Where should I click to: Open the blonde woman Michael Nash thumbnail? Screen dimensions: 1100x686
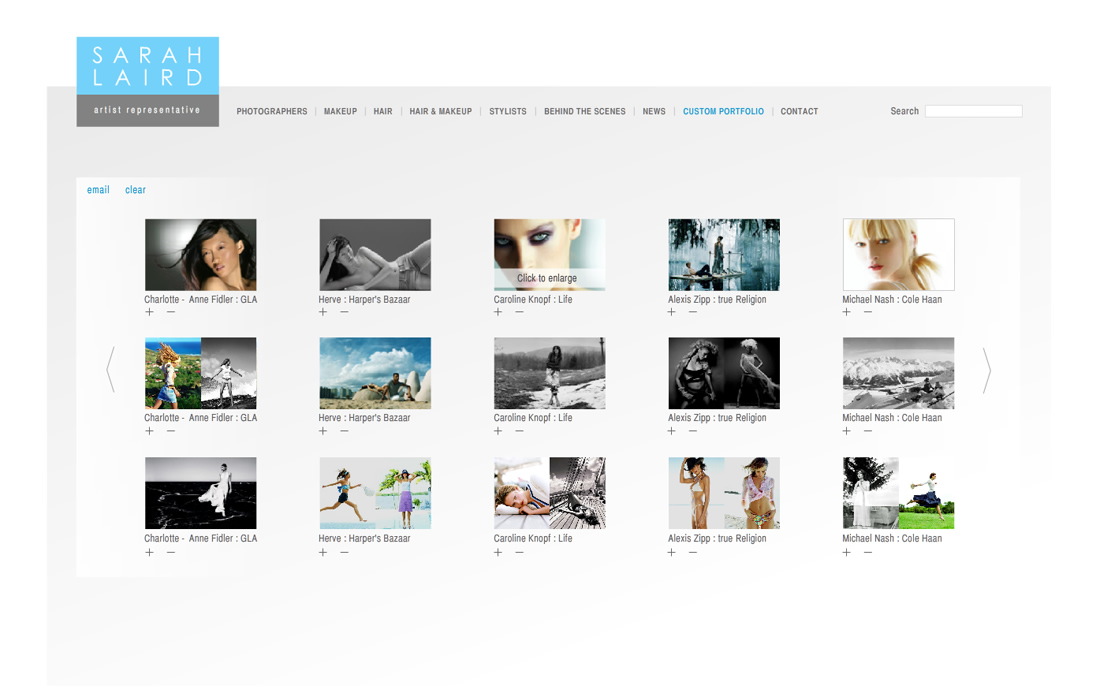898,254
